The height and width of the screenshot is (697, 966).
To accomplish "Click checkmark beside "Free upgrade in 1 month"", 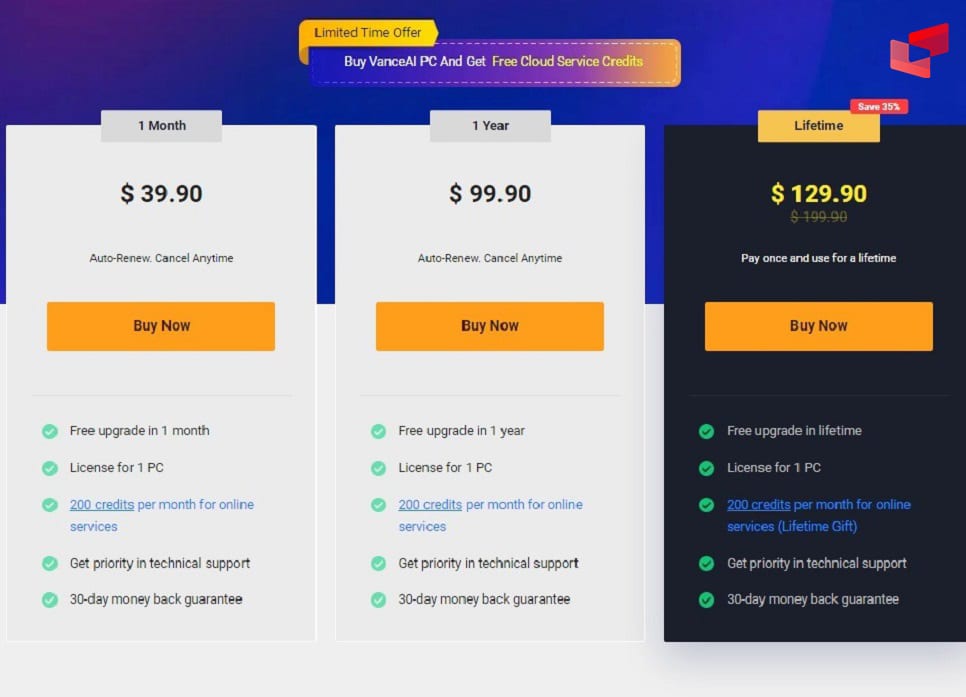I will click(50, 430).
